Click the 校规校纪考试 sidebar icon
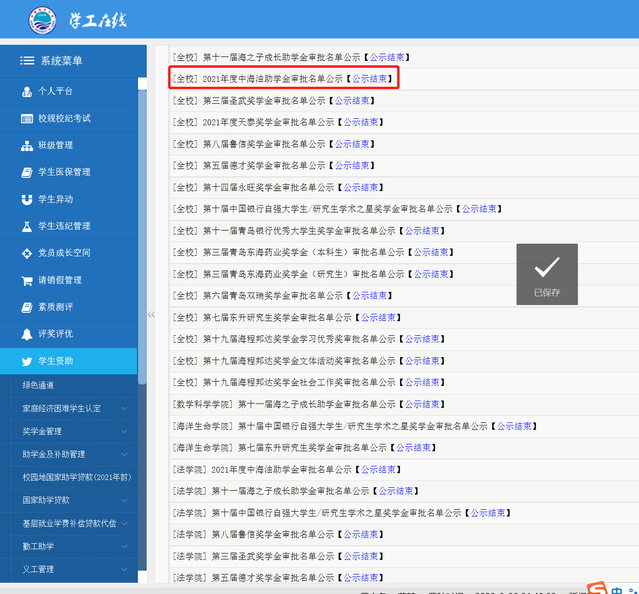Viewport: 639px width, 594px height. tap(27, 118)
